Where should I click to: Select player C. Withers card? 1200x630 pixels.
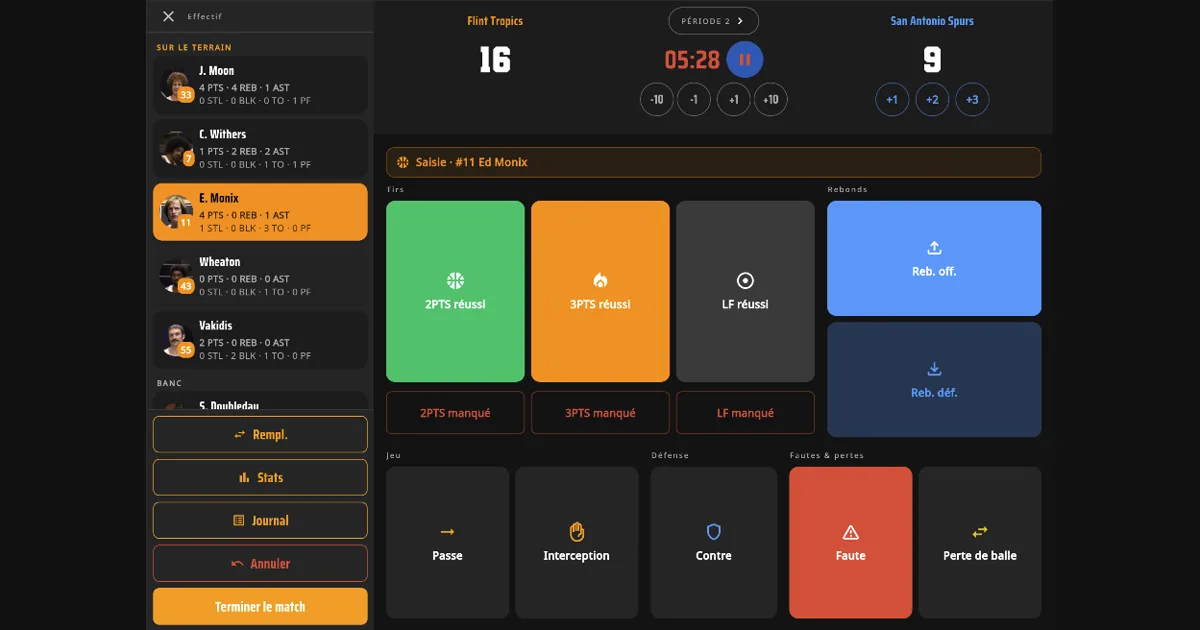(x=260, y=149)
